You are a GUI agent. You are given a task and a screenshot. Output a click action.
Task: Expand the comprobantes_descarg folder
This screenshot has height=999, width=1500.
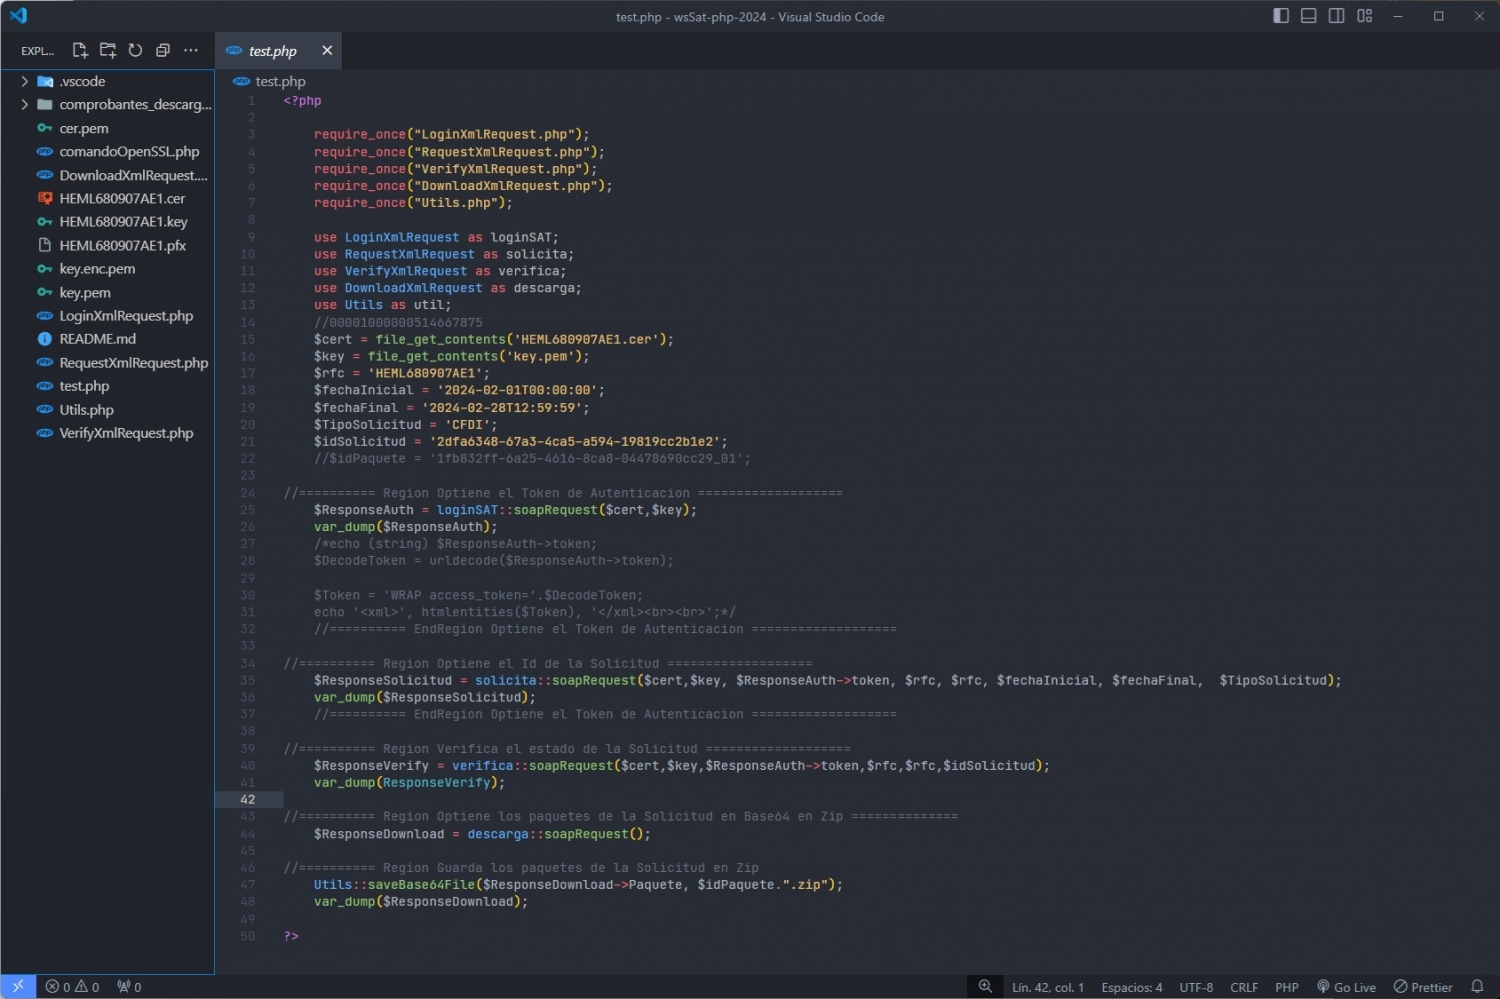(x=107, y=104)
